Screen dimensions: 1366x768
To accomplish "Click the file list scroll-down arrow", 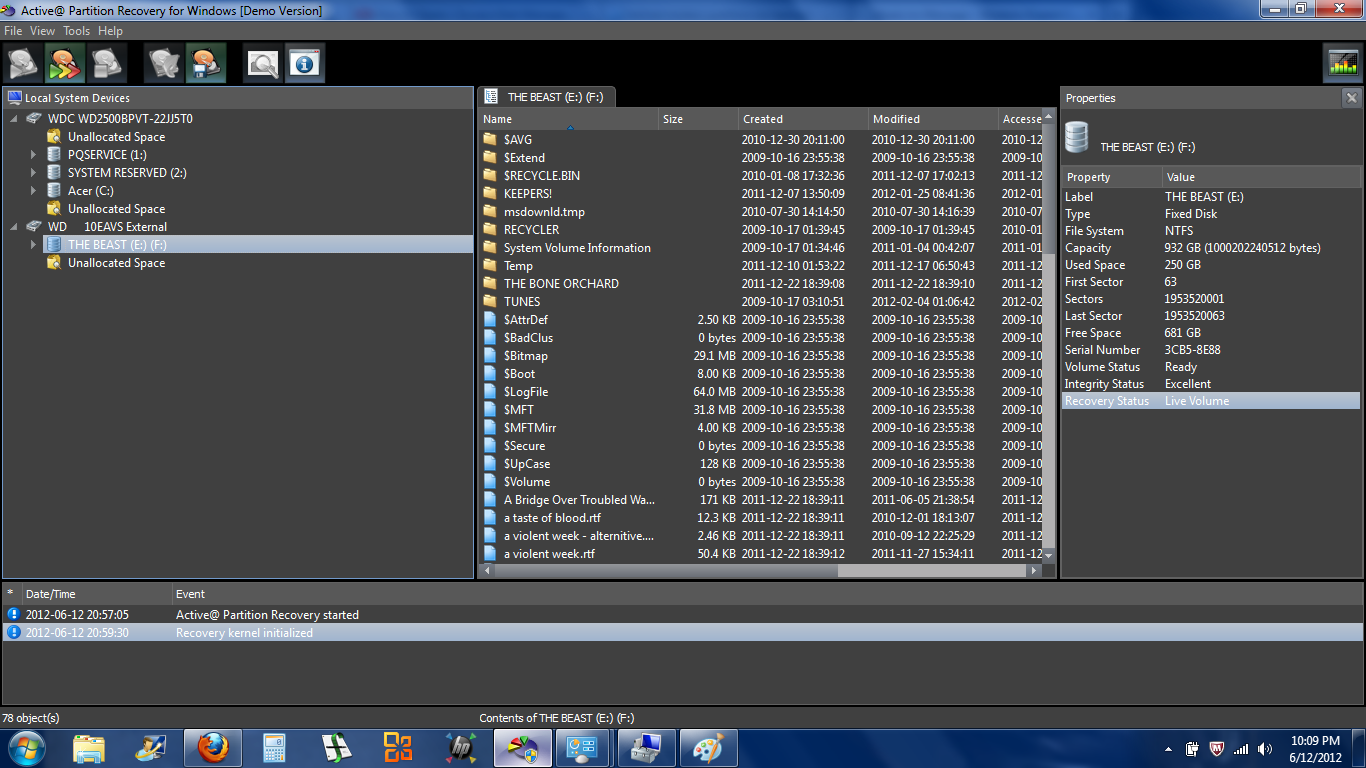I will 1048,555.
